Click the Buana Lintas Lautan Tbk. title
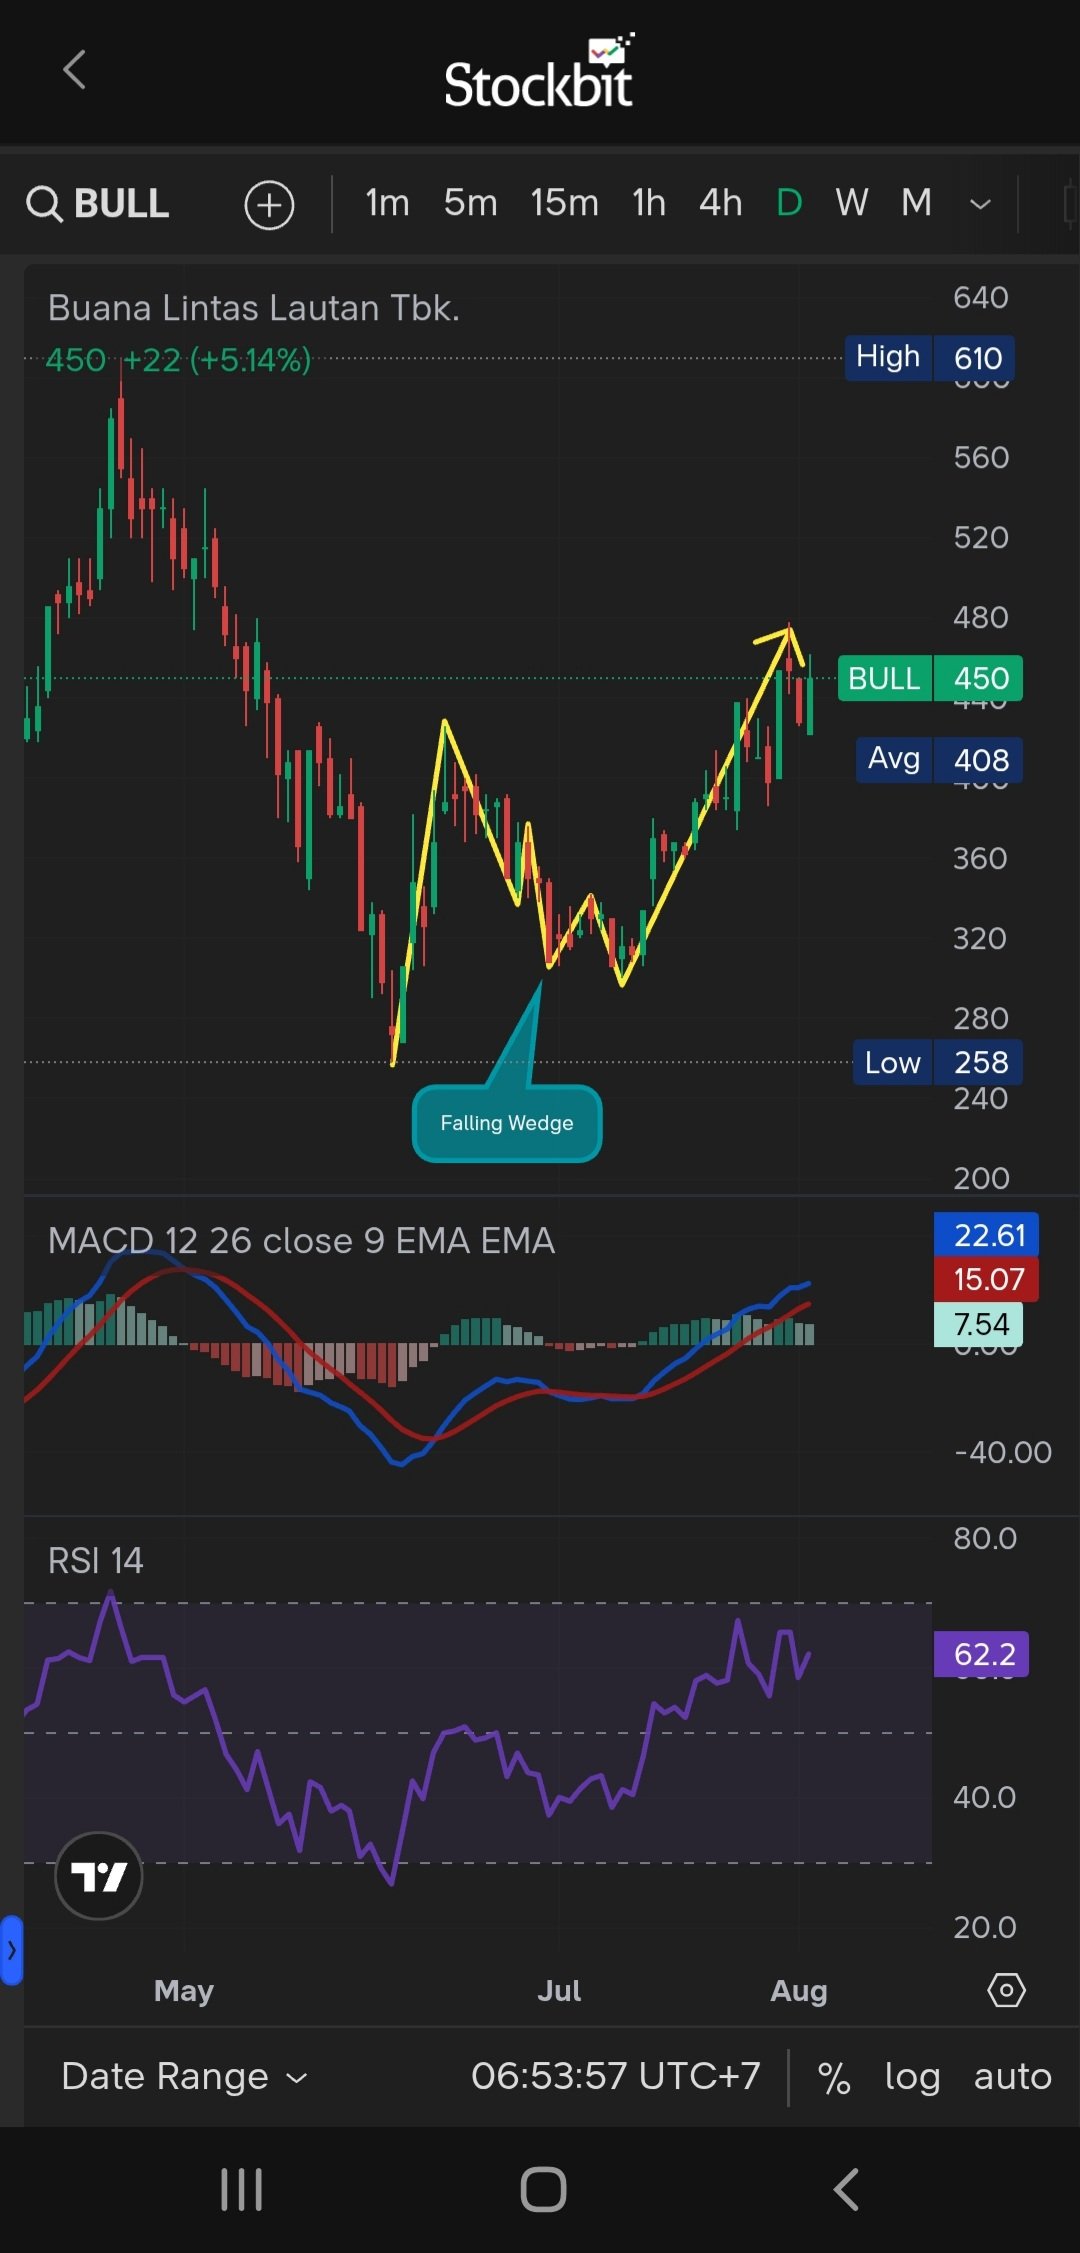This screenshot has height=2253, width=1080. click(x=254, y=308)
